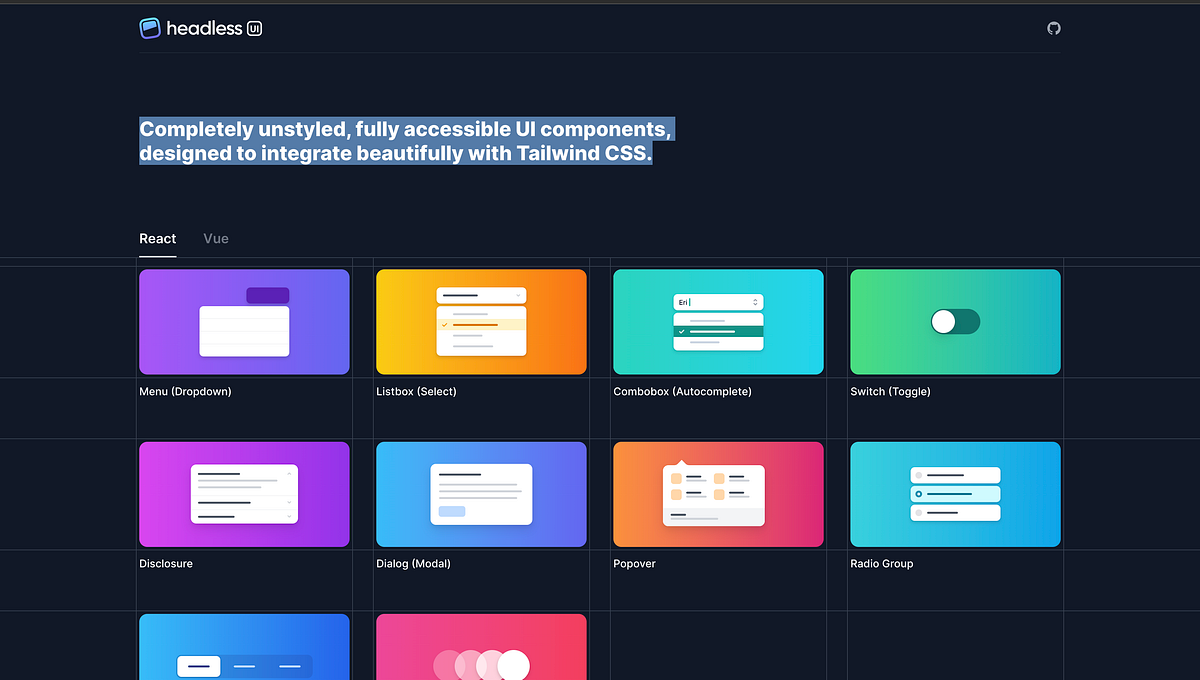Open the Dialog (Modal) component
Viewport: 1200px width, 680px height.
pos(481,494)
